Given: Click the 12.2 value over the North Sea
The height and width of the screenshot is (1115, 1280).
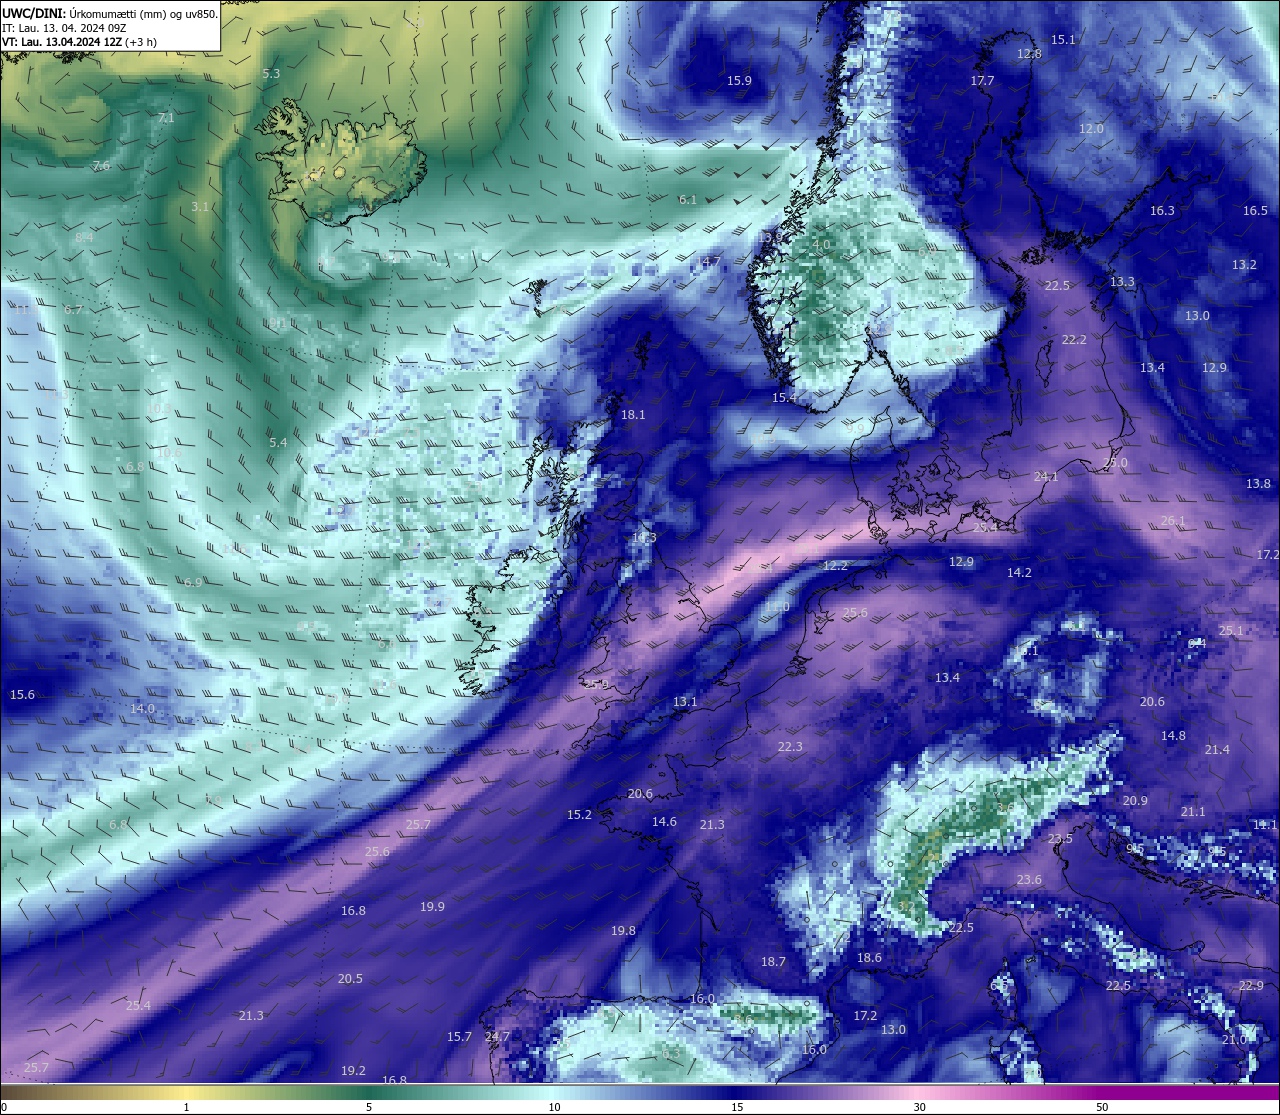Looking at the screenshot, I should coord(835,566).
